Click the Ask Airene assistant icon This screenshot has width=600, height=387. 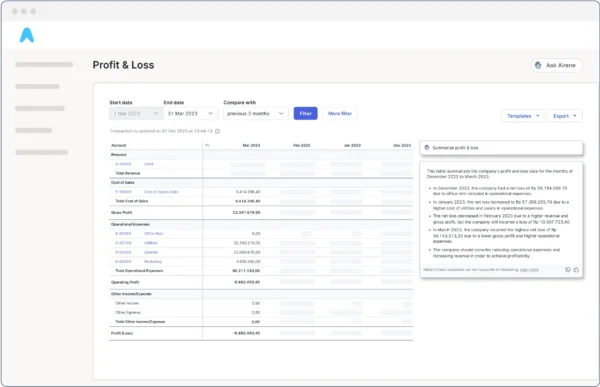(x=538, y=65)
